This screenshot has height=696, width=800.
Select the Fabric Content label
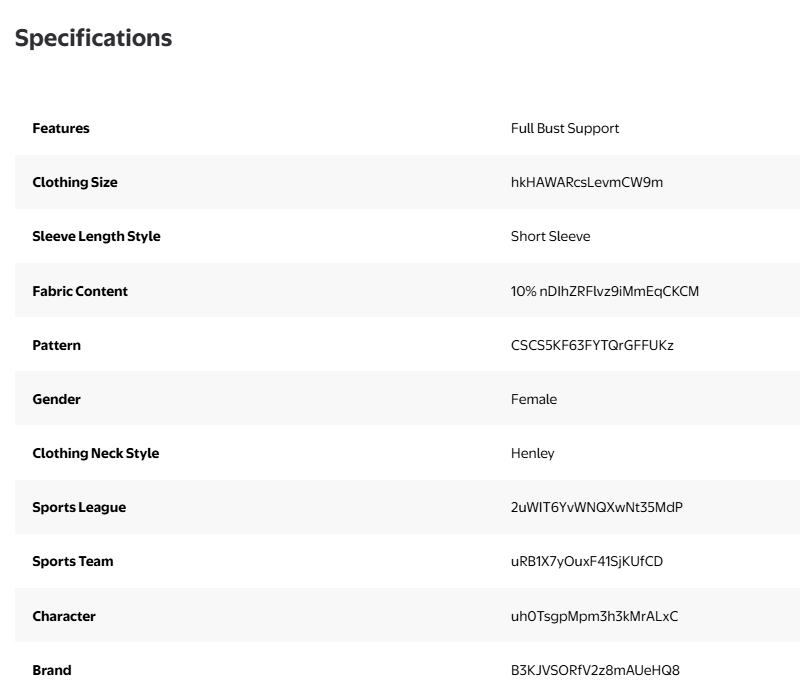(x=80, y=291)
